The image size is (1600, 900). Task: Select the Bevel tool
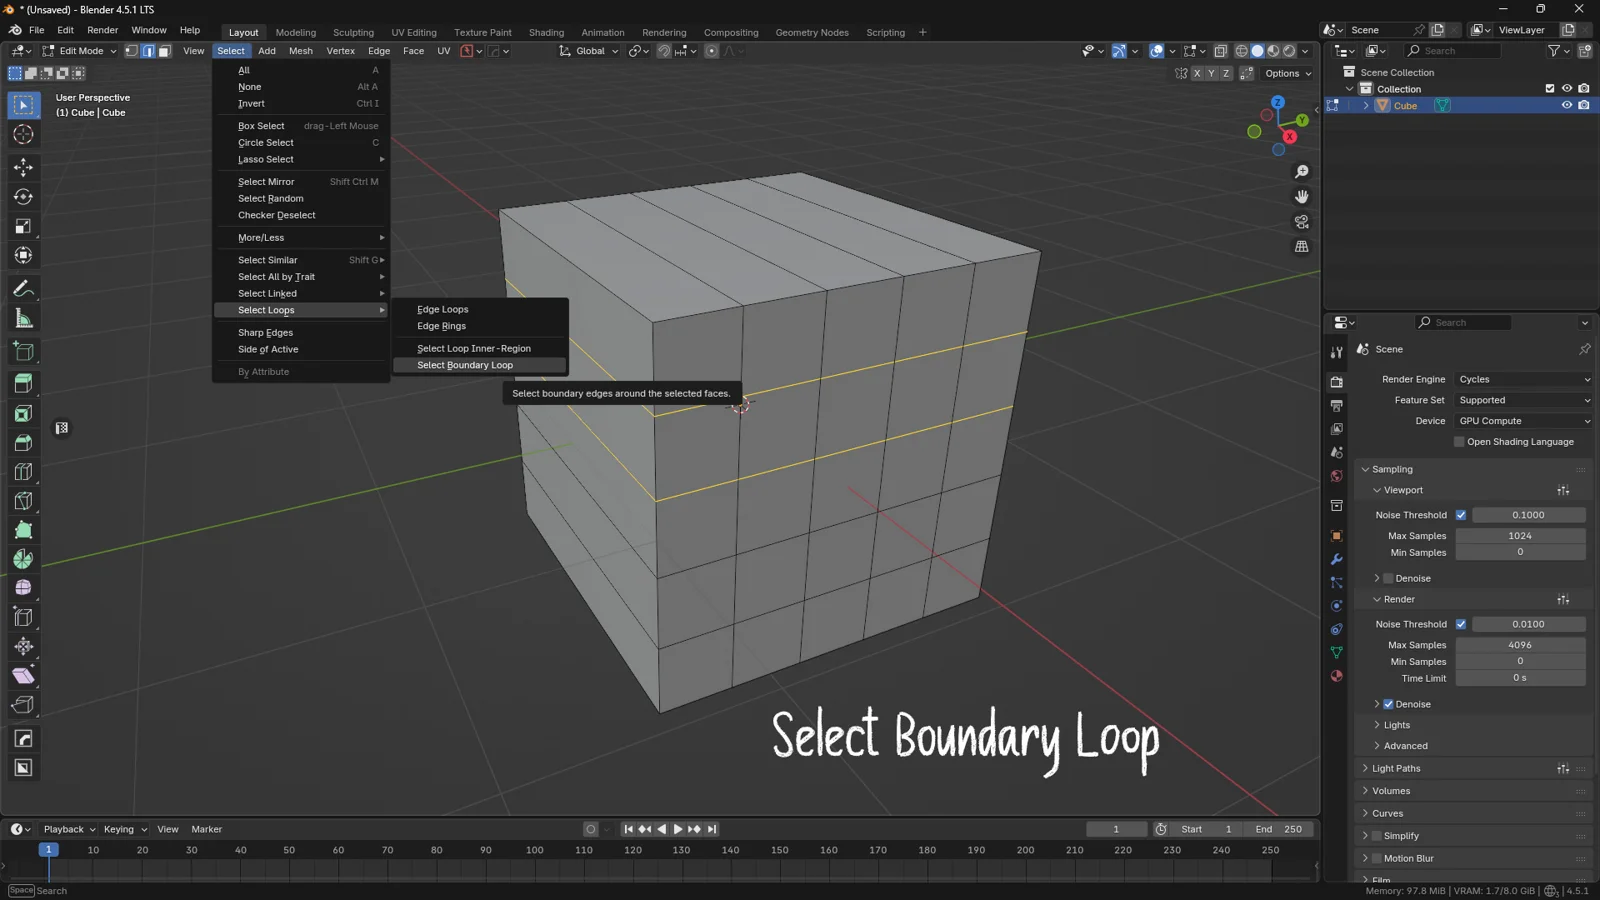[x=23, y=442]
